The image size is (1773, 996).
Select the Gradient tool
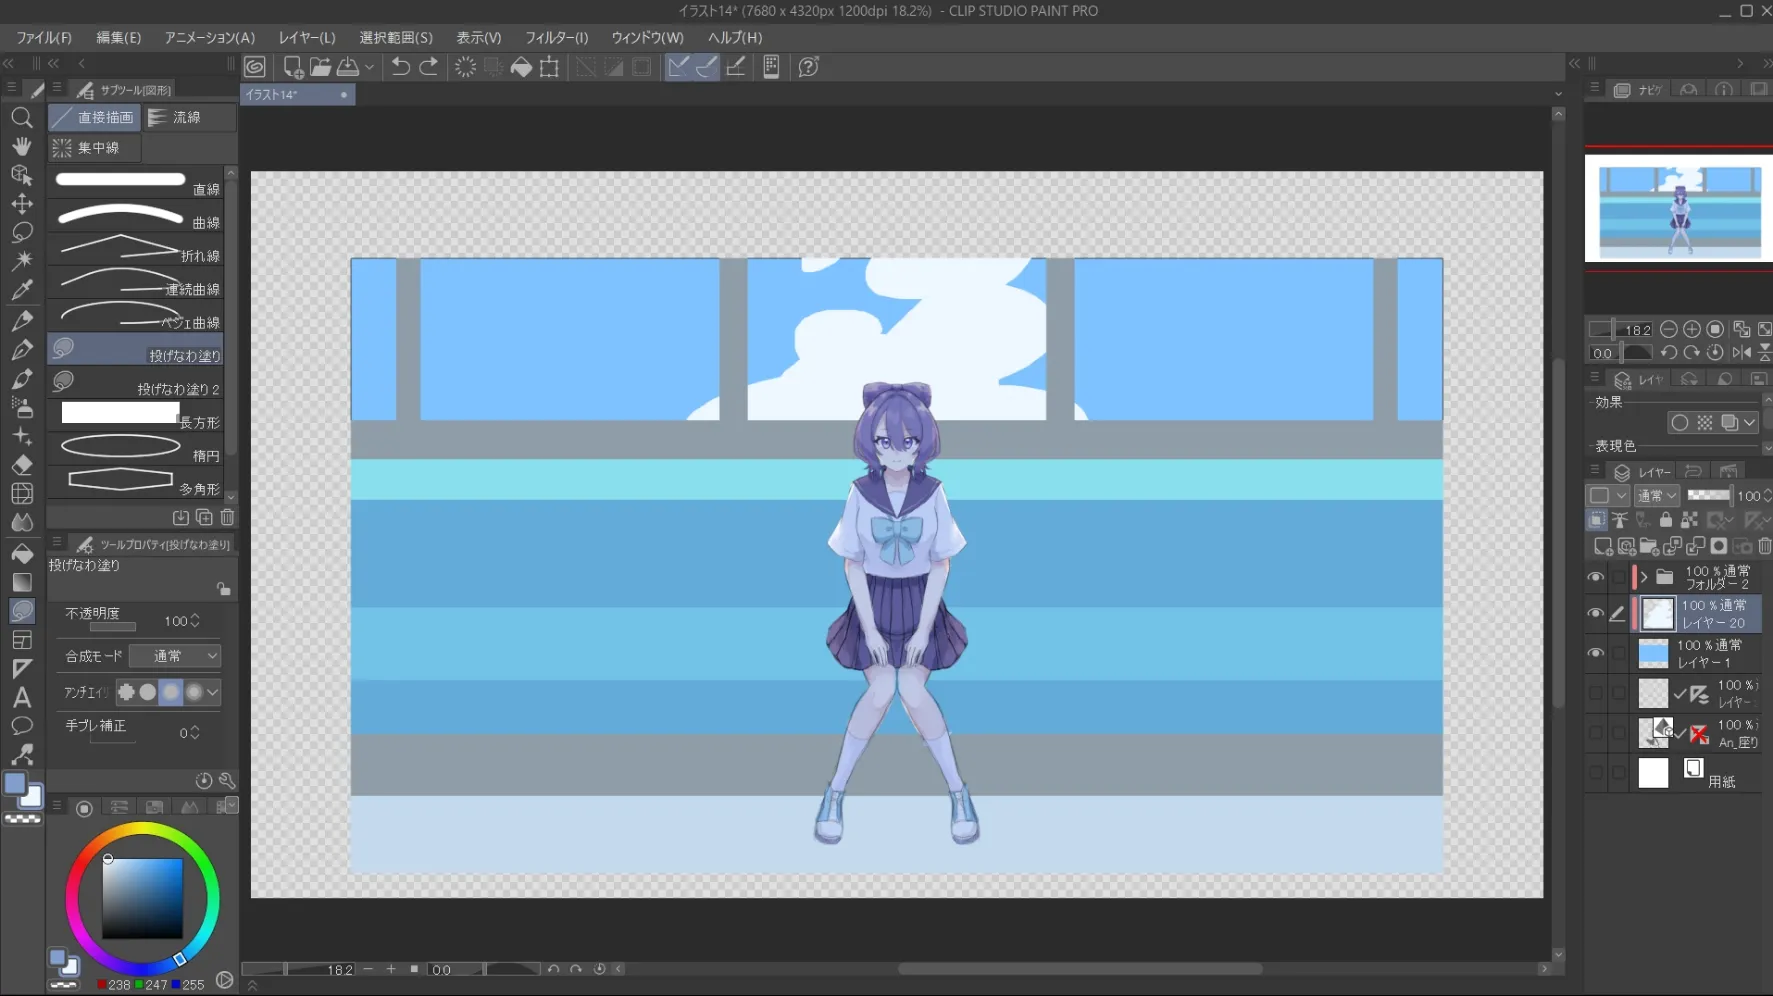[21, 582]
